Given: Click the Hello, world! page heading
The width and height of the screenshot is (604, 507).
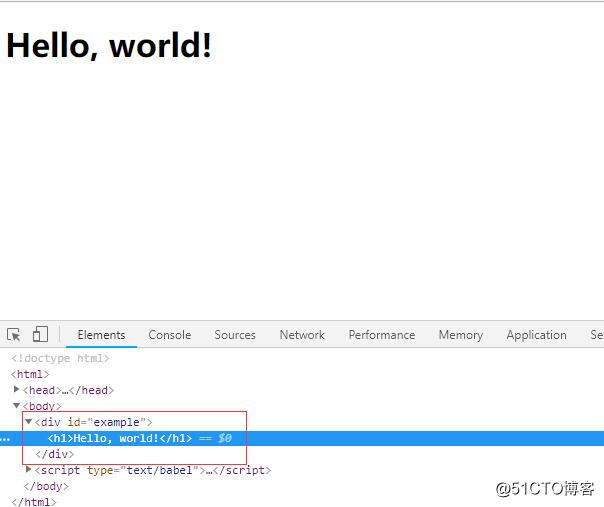Looking at the screenshot, I should (109, 45).
